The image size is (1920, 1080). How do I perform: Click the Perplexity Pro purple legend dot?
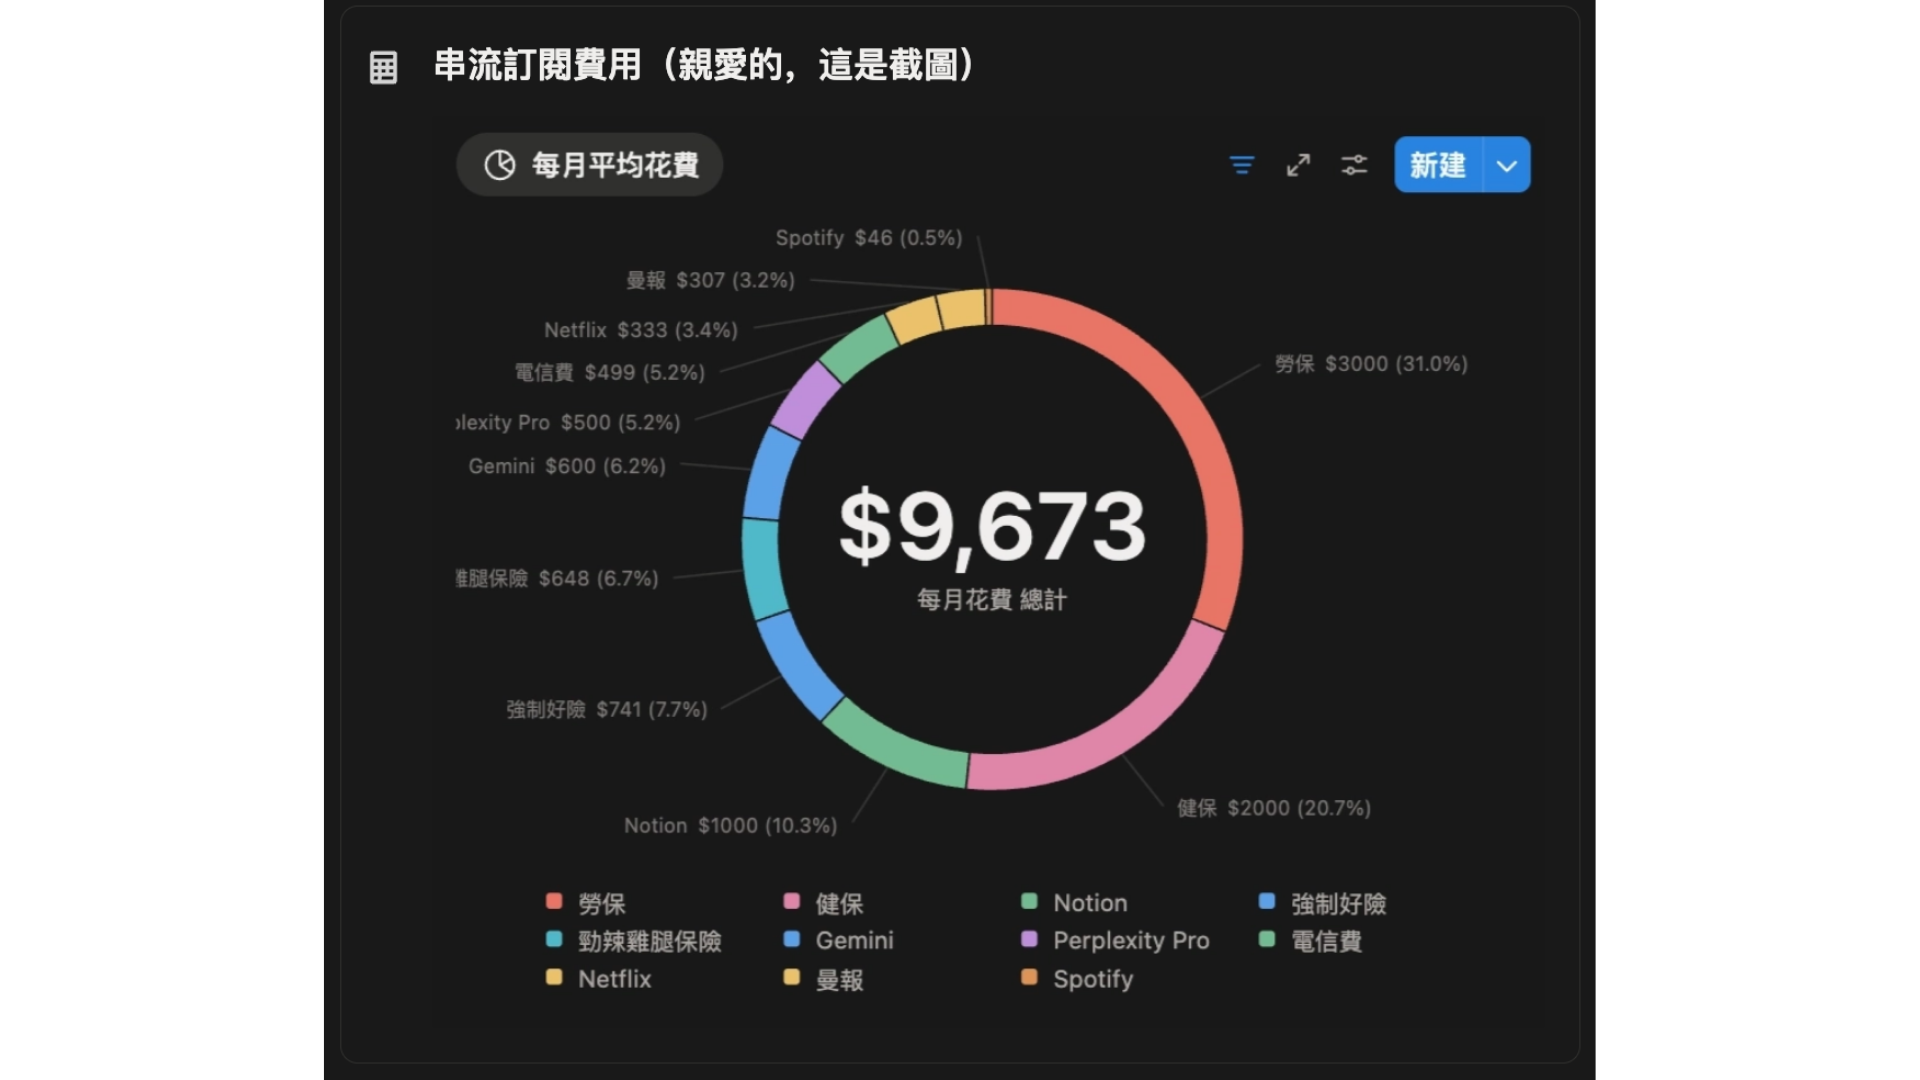1029,939
